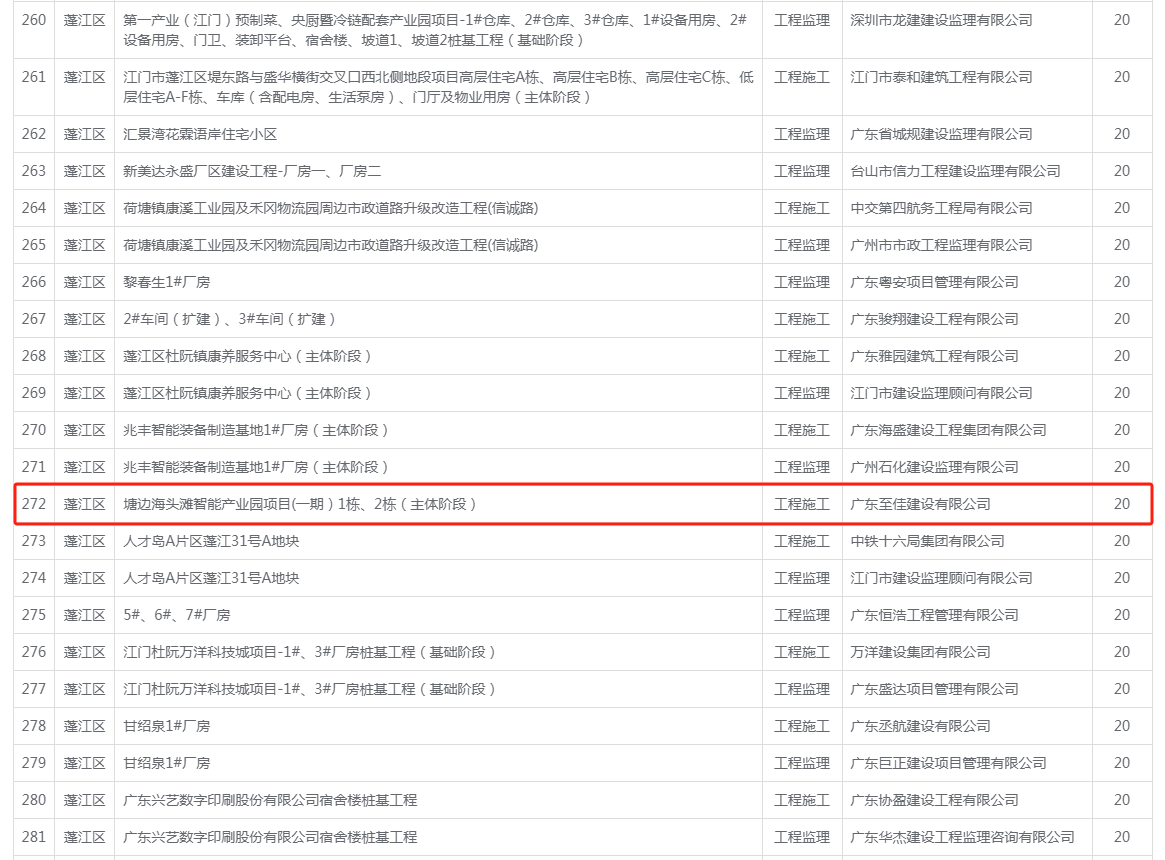Click 蓬江区 district in row 270
The image size is (1165, 860).
click(85, 430)
